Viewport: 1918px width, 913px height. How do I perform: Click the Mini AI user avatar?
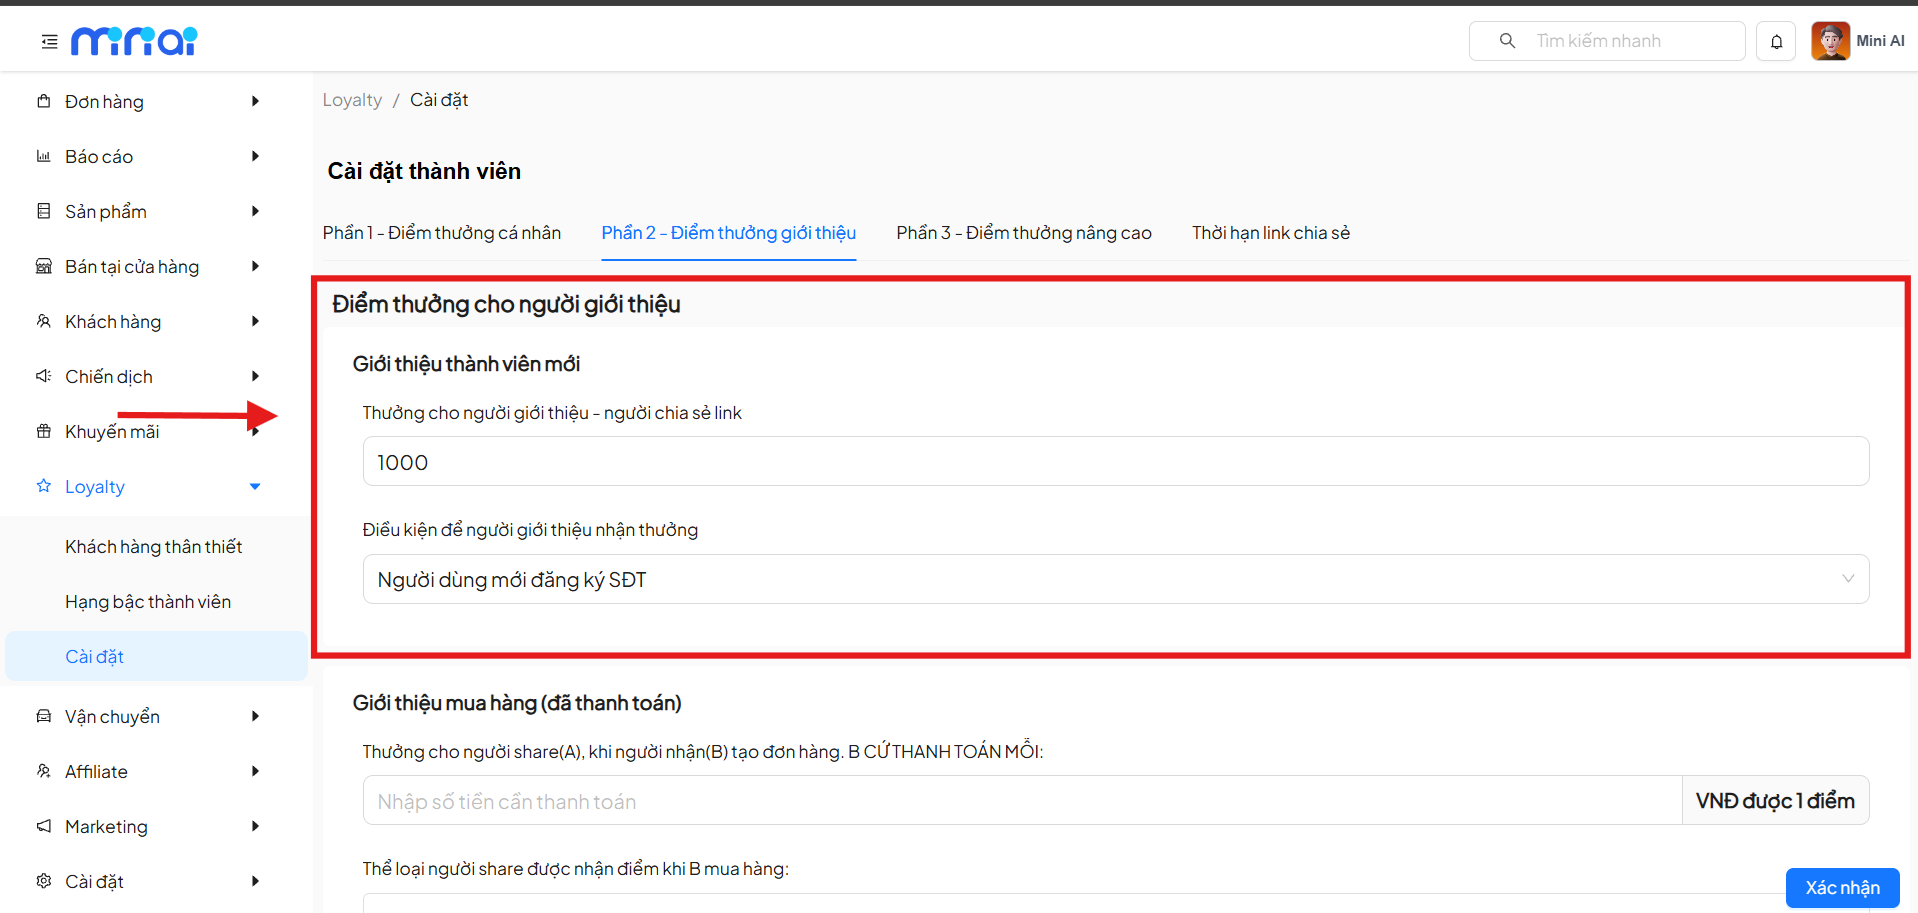(1830, 41)
